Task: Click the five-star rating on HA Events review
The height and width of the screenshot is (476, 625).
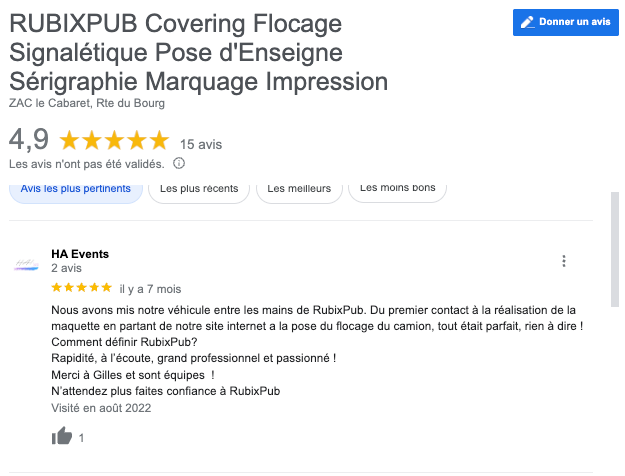Action: [x=82, y=288]
